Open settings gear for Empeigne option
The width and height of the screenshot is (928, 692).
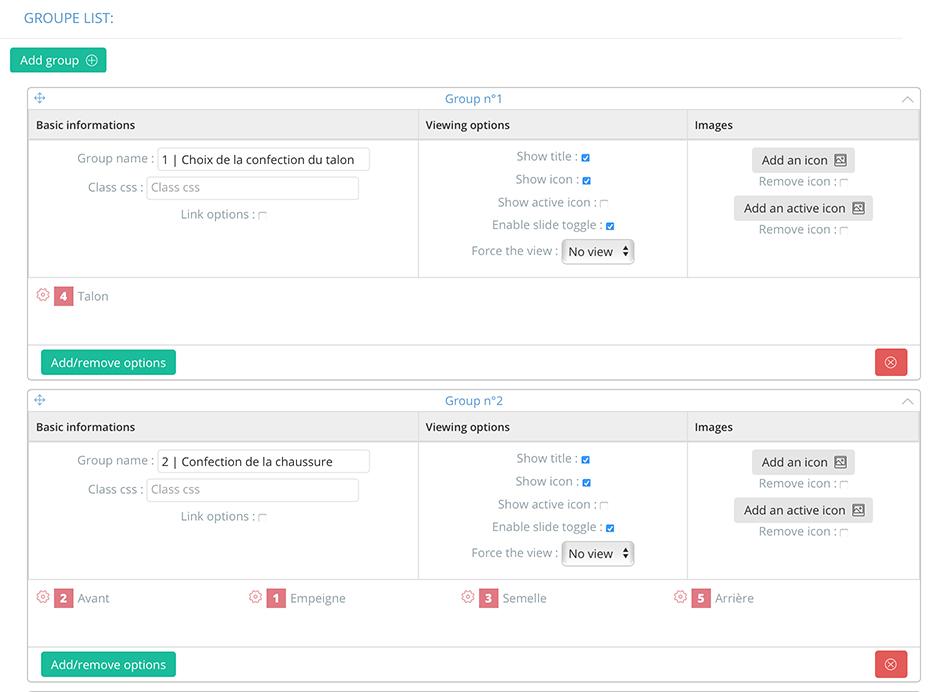point(255,597)
